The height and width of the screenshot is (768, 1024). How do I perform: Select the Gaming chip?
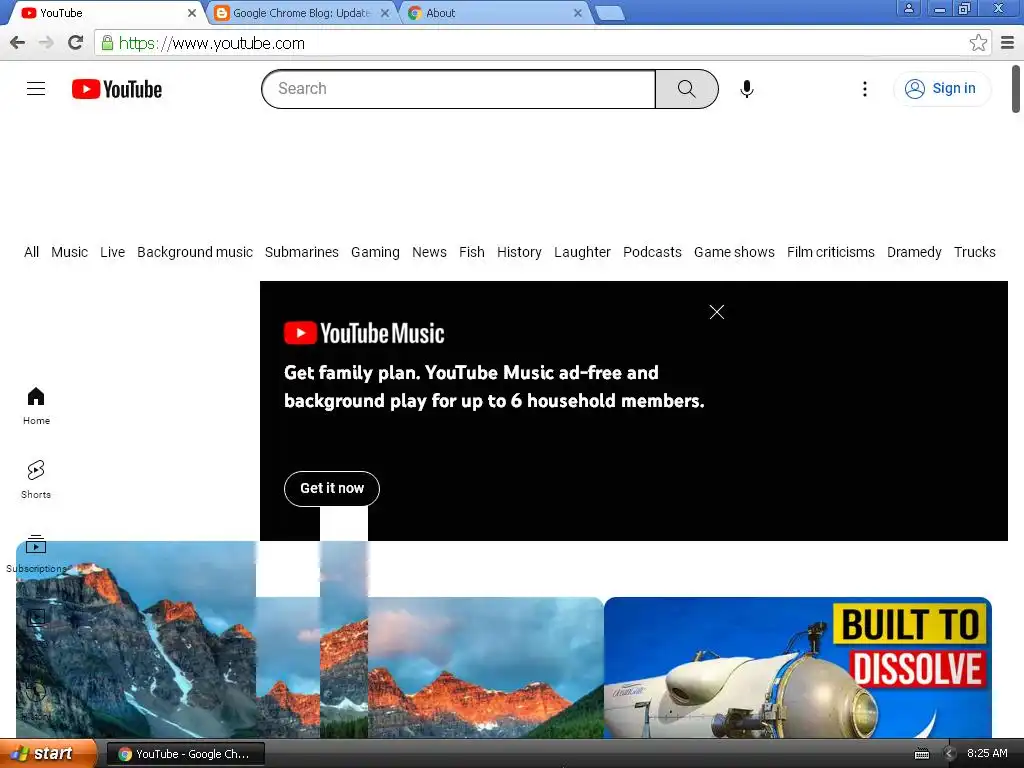[x=375, y=252]
